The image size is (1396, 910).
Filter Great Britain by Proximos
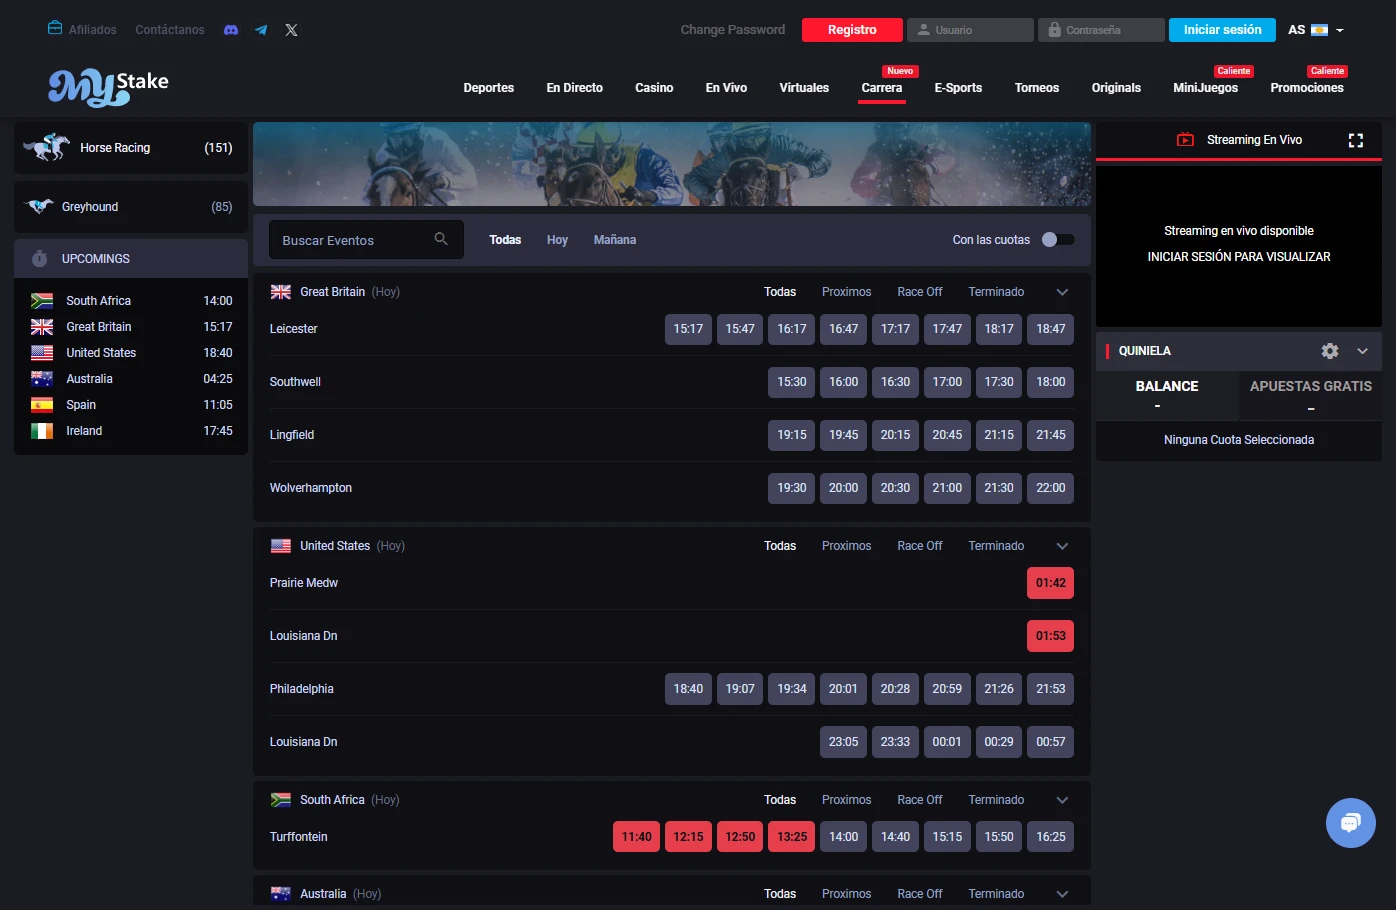(846, 292)
